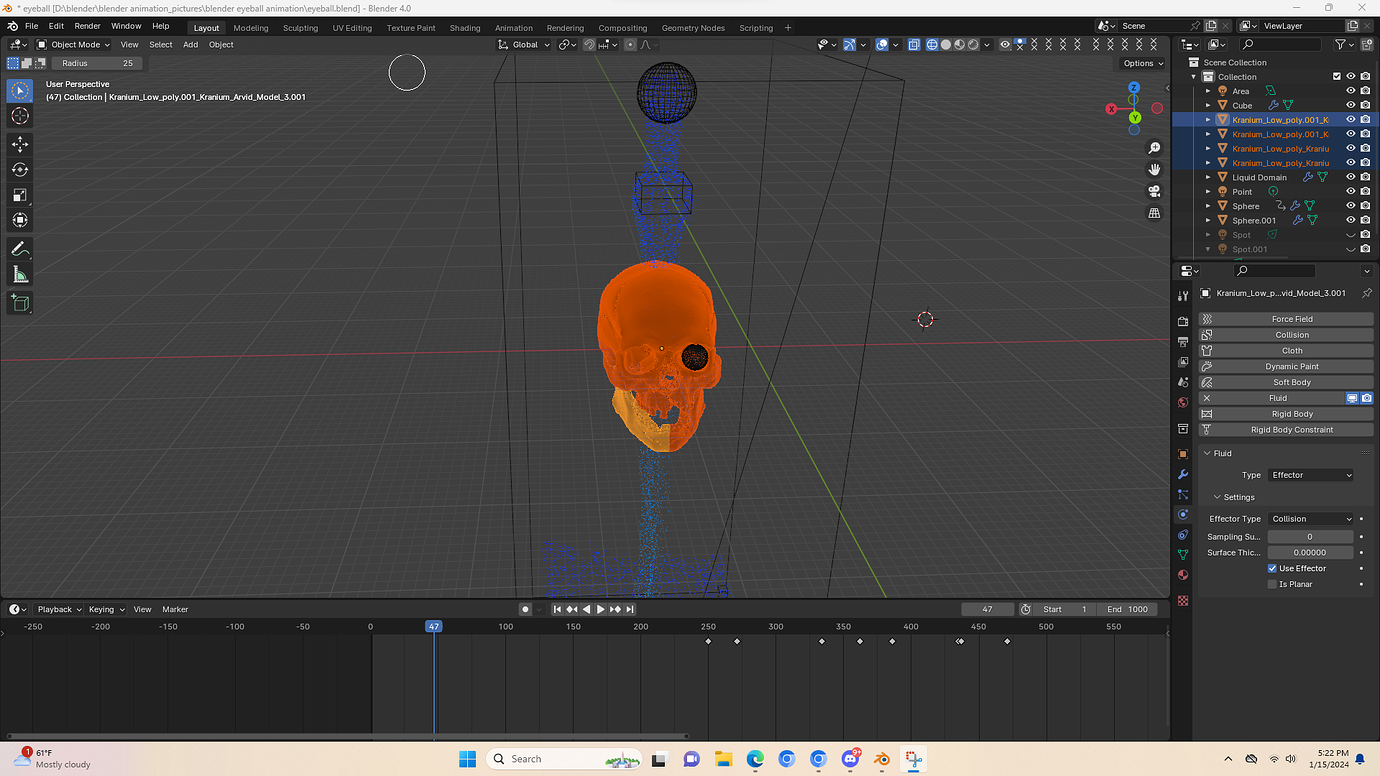This screenshot has width=1380, height=776.
Task: Enable the Use Effector checkbox
Action: click(x=1272, y=568)
